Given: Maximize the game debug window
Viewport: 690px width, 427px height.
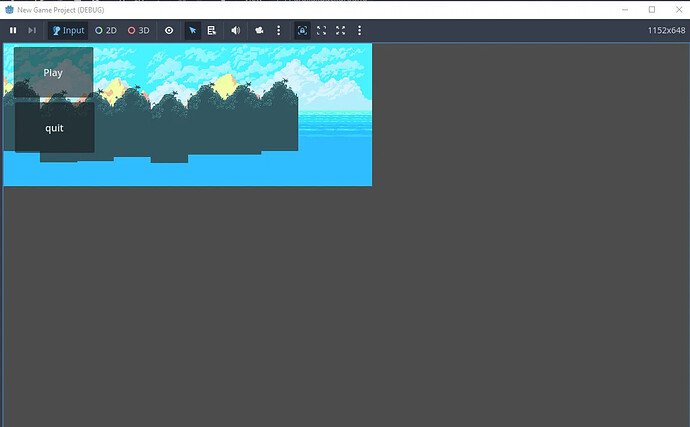Looking at the screenshot, I should [x=652, y=9].
